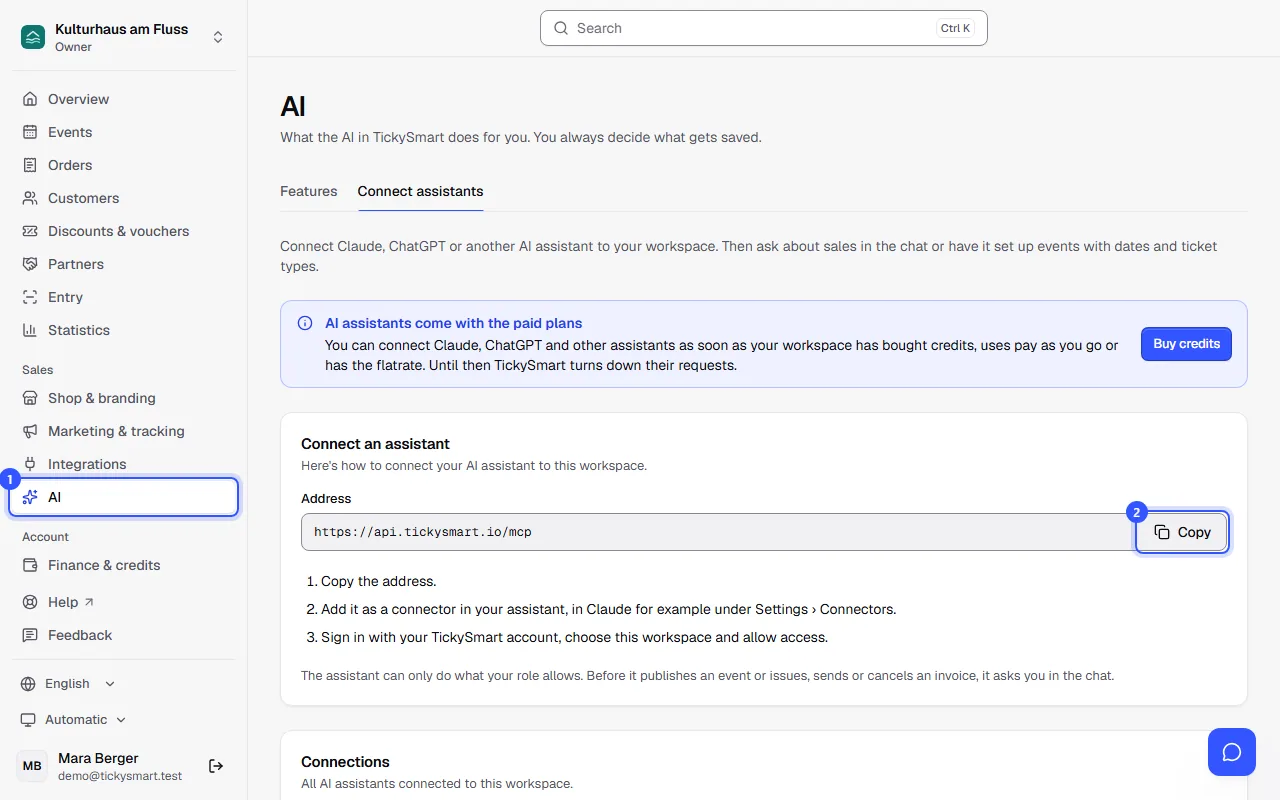Click the Finance & credits wallet icon
1280x800 pixels.
[30, 565]
